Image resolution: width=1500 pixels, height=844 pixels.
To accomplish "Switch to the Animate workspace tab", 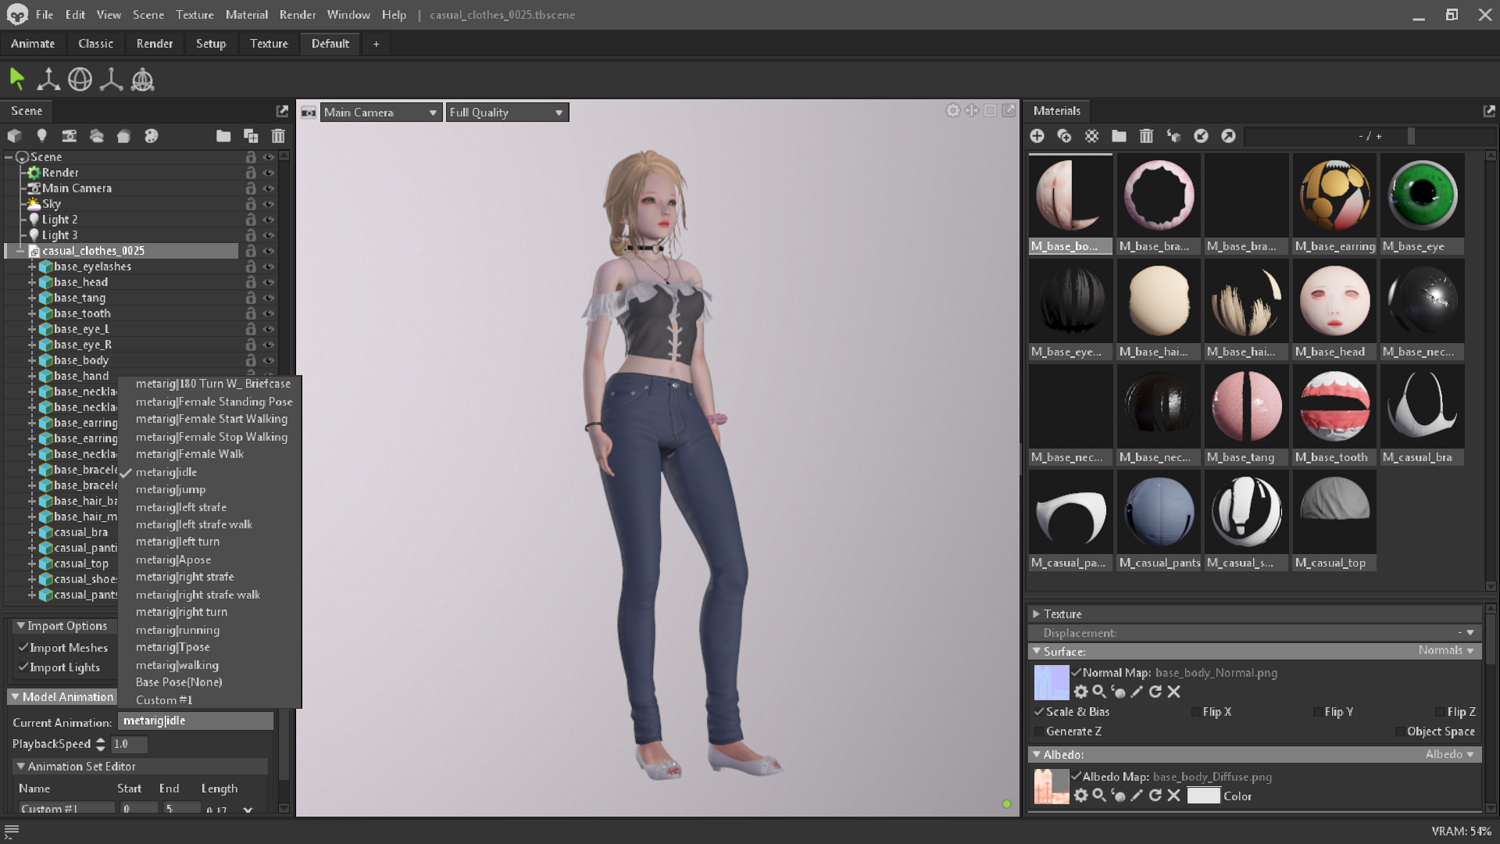I will 33,44.
